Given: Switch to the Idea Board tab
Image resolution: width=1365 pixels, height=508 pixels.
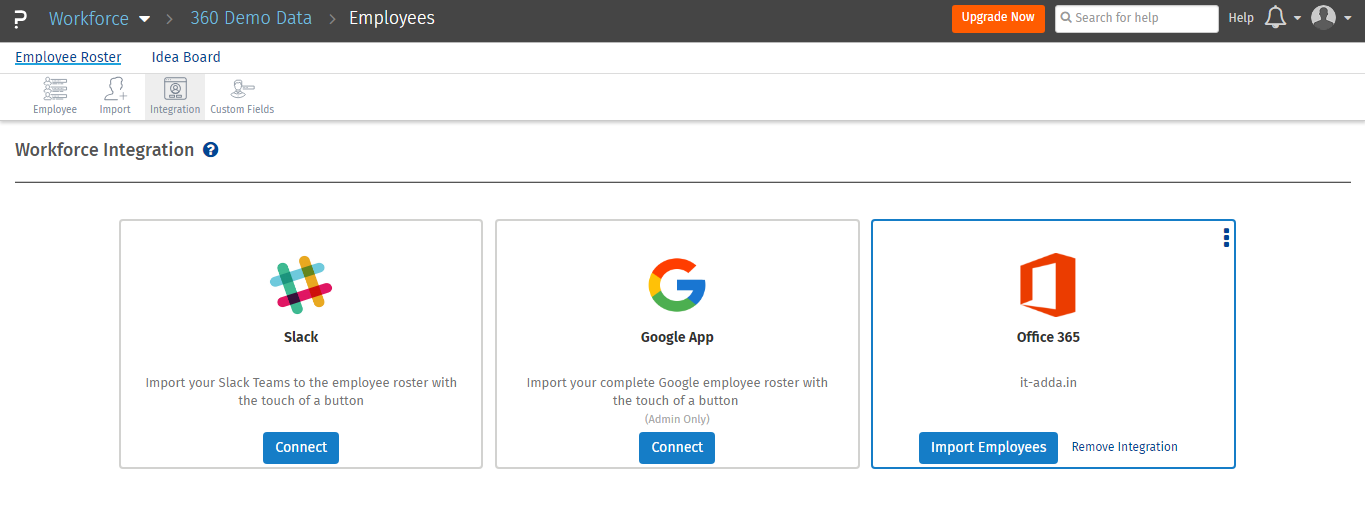Looking at the screenshot, I should (x=186, y=57).
